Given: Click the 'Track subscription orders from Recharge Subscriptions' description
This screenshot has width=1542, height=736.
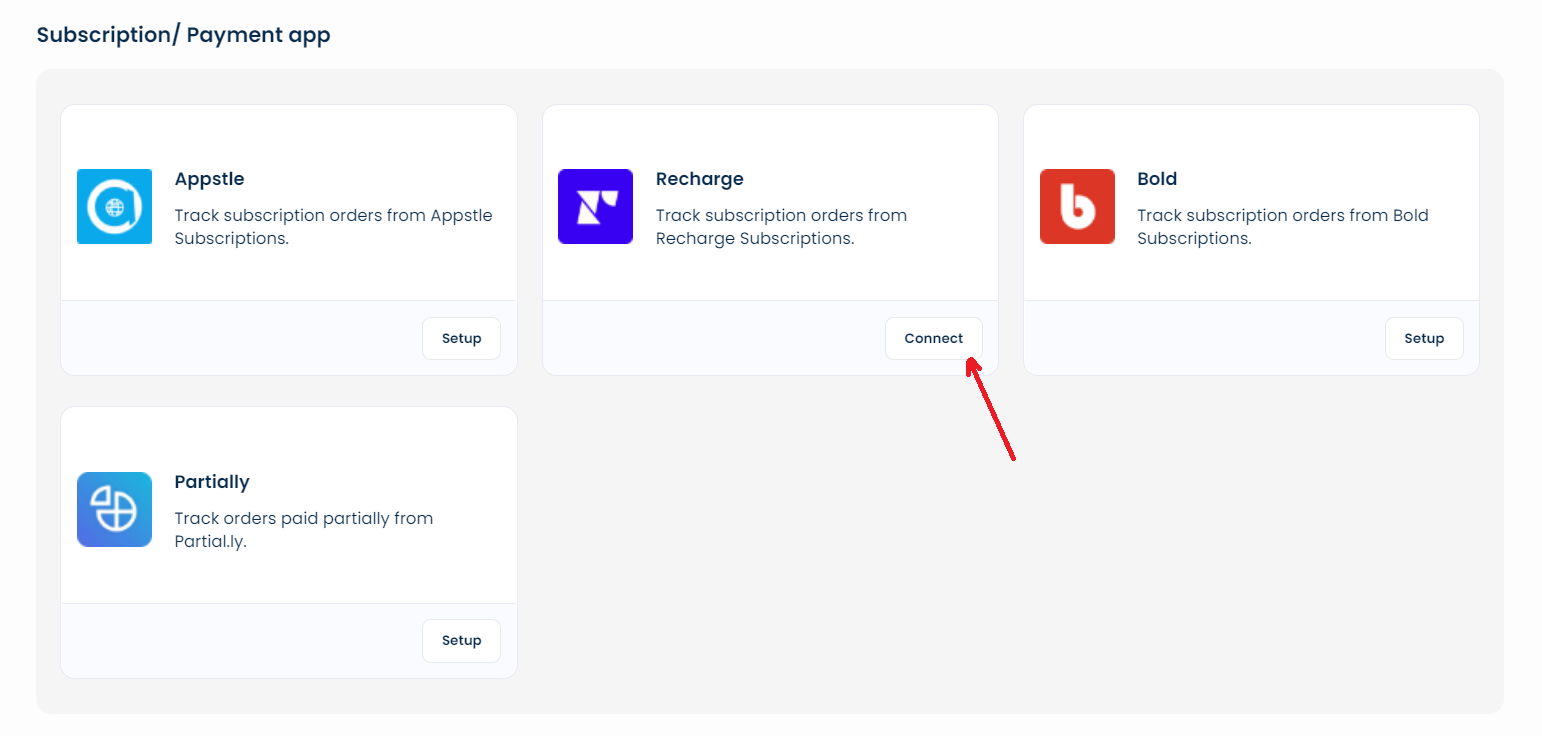Looking at the screenshot, I should (x=781, y=227).
